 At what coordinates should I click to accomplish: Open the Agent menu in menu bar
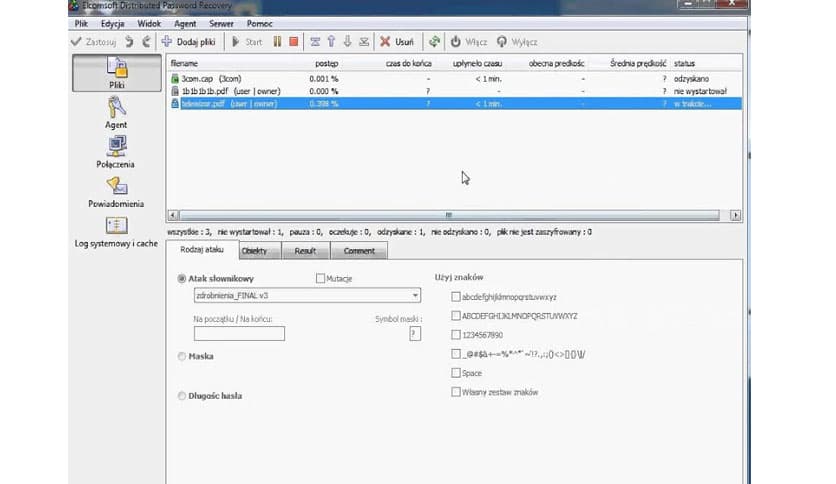pos(185,23)
